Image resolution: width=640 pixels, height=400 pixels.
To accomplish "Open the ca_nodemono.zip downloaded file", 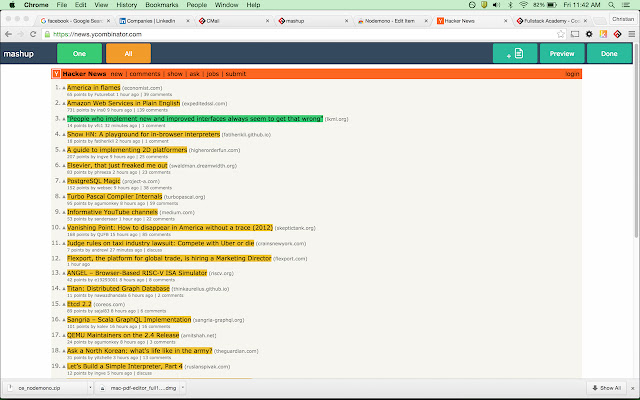I will (x=45, y=388).
